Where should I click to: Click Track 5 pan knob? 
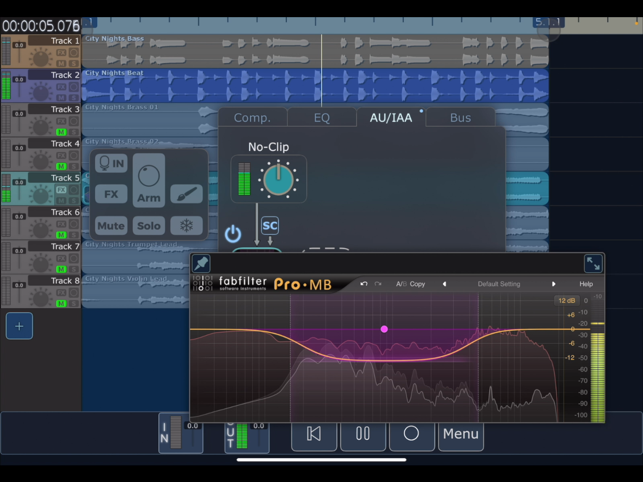tap(41, 194)
